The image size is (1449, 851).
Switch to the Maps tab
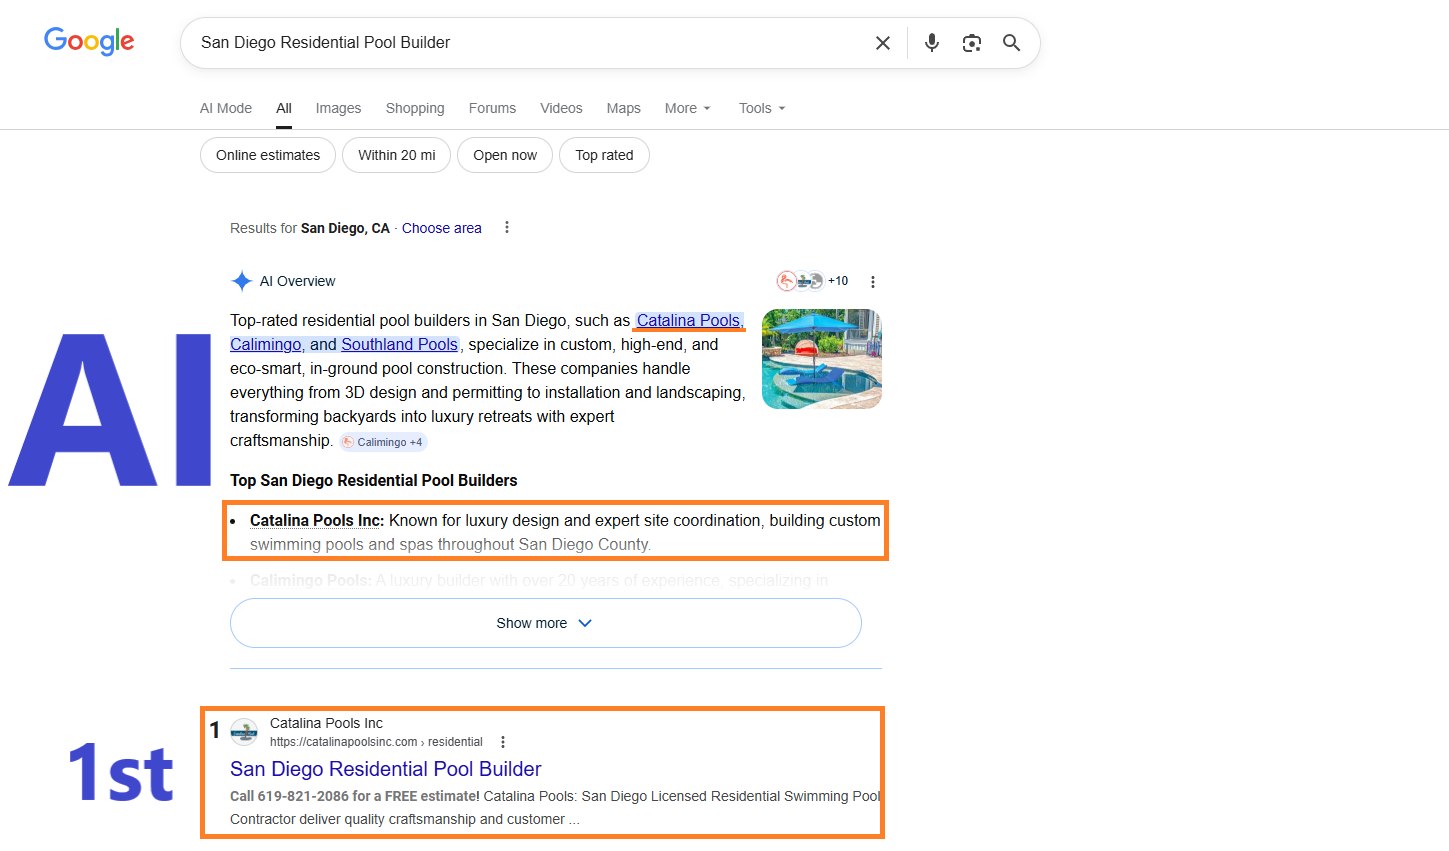[623, 108]
